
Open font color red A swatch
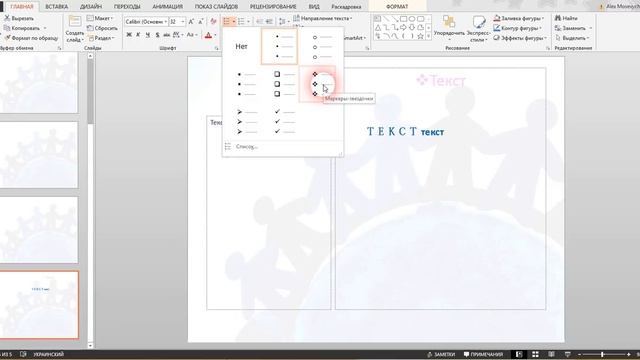pyautogui.click(x=208, y=35)
